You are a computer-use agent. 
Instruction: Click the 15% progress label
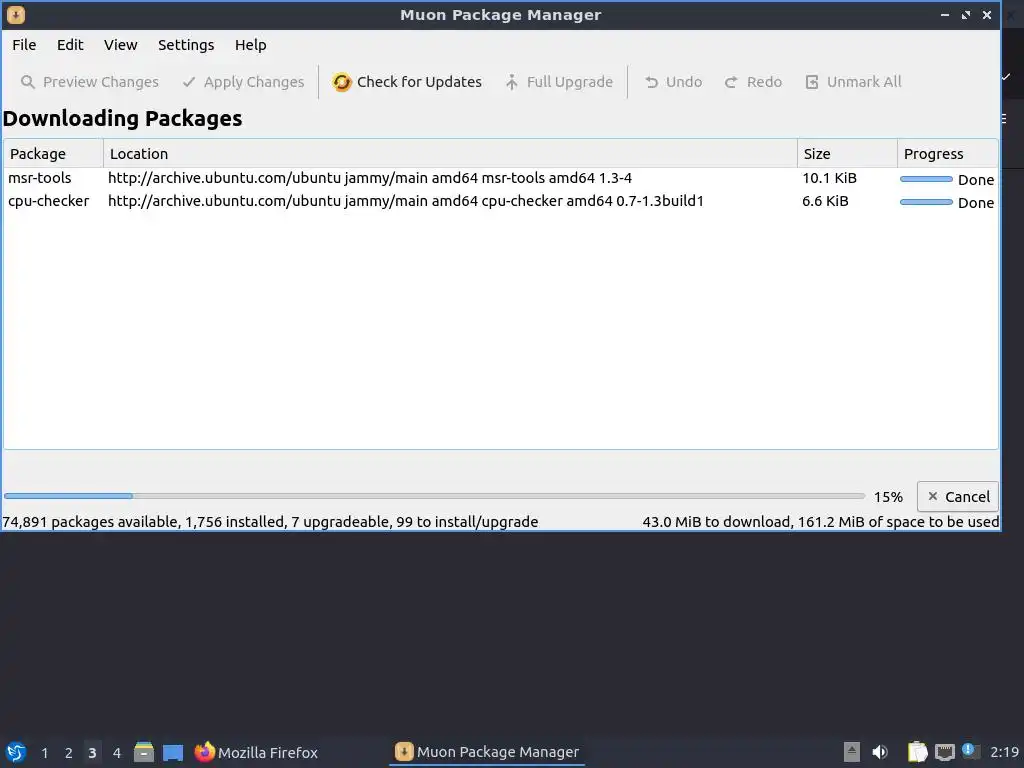pos(888,497)
